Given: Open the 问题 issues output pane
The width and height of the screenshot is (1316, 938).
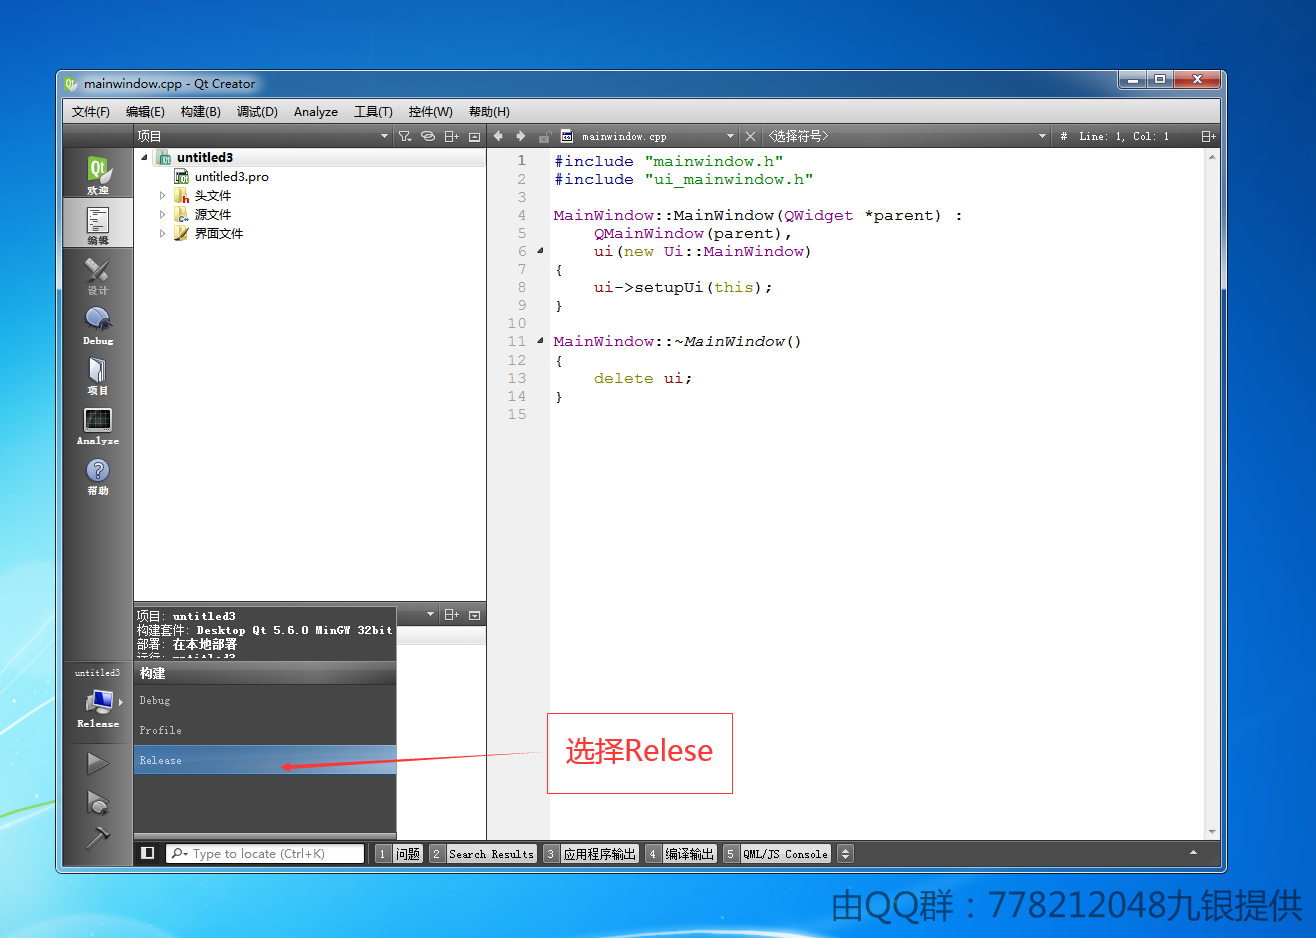Looking at the screenshot, I should click(x=399, y=853).
